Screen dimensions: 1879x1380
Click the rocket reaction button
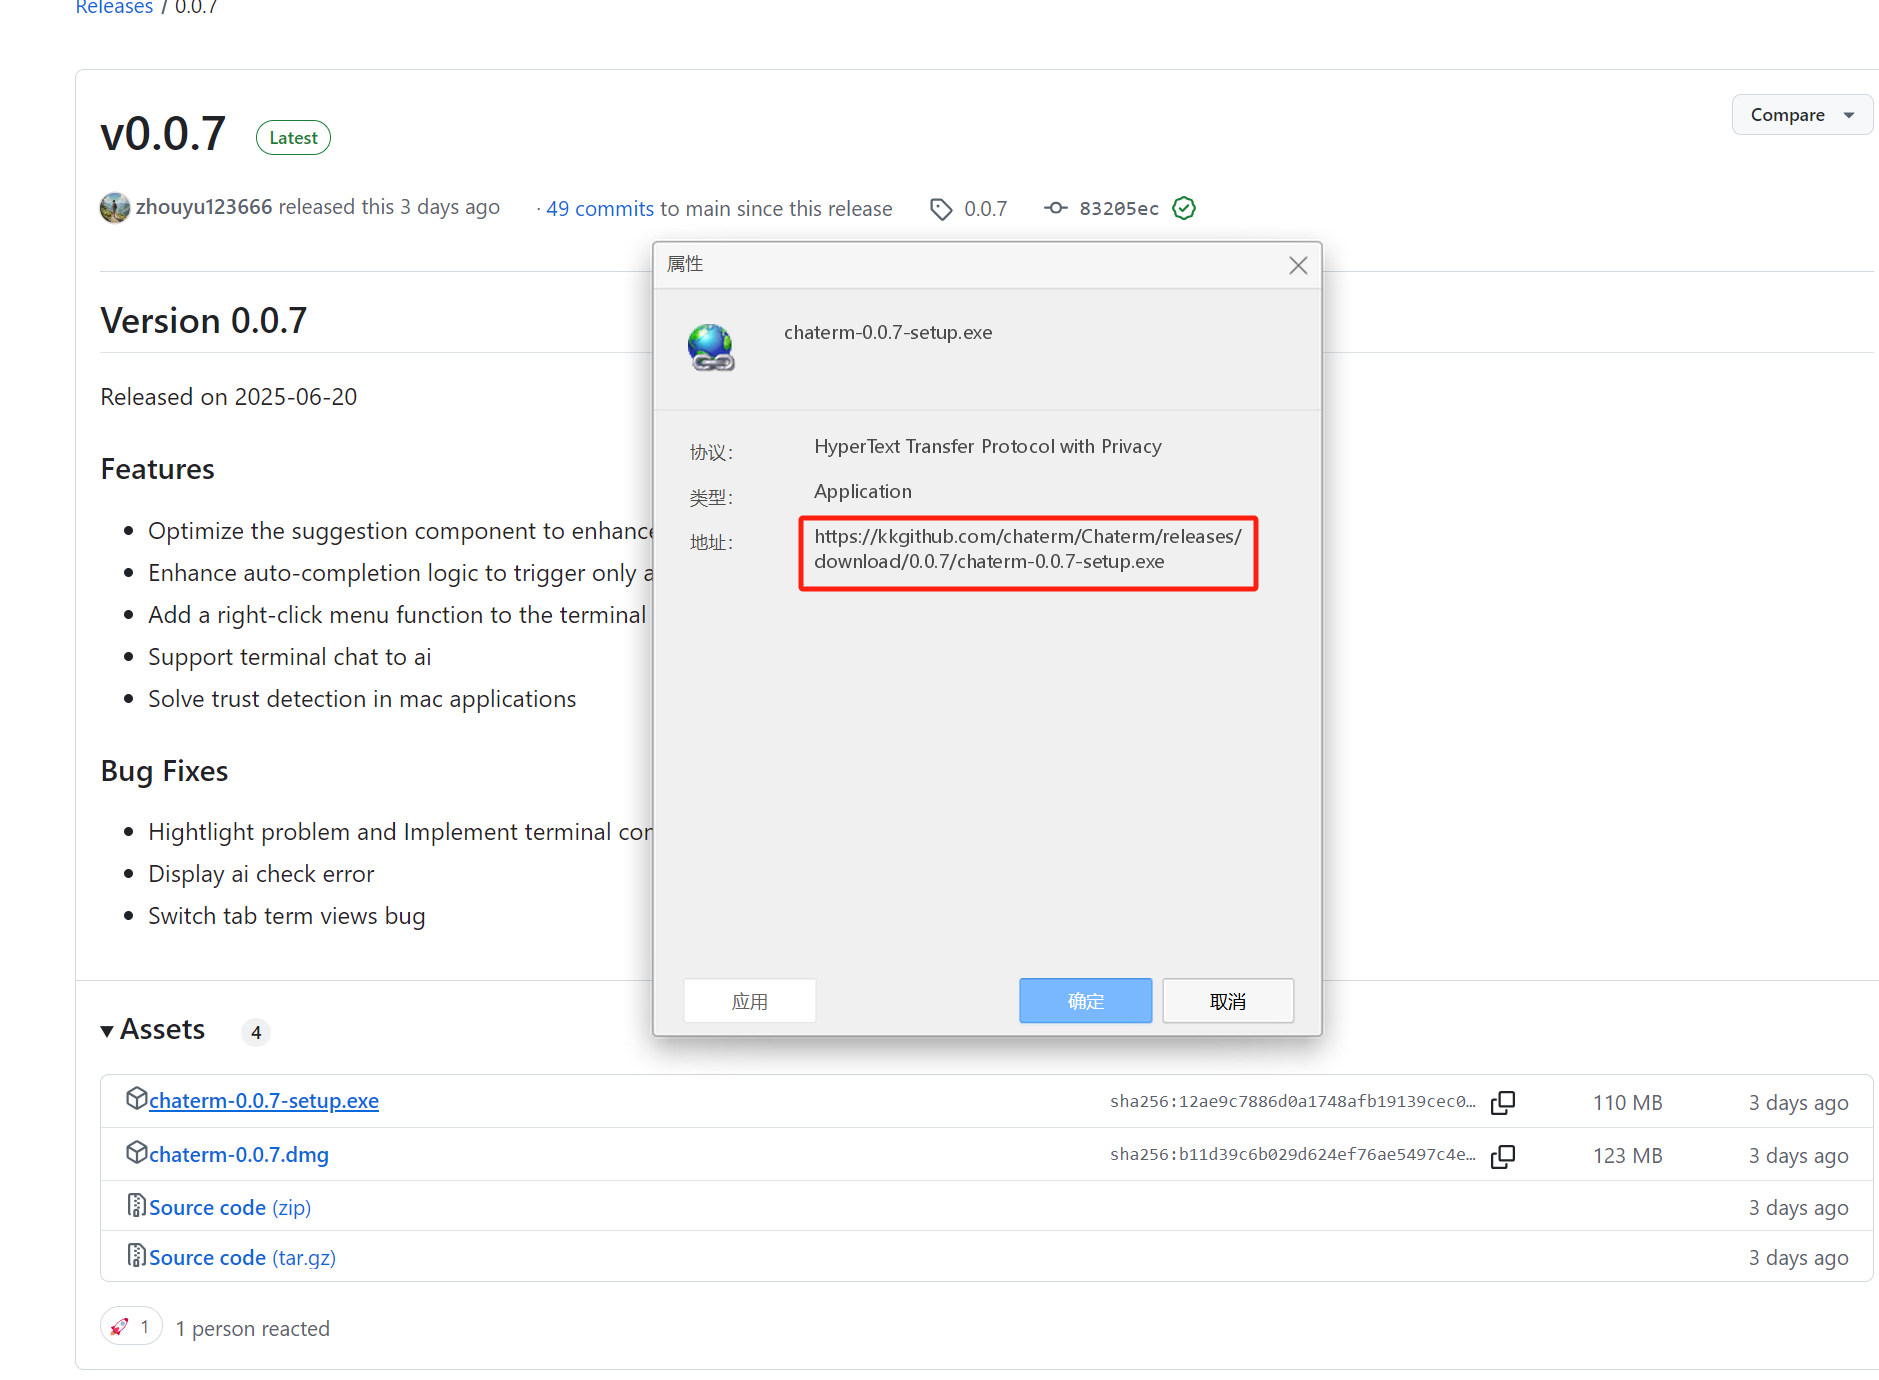point(132,1327)
